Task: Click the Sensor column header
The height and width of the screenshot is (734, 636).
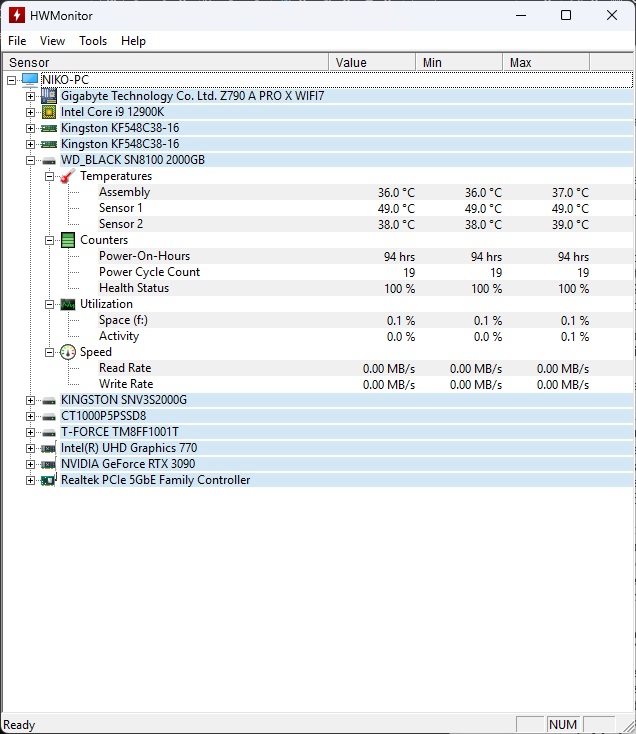Action: click(166, 62)
